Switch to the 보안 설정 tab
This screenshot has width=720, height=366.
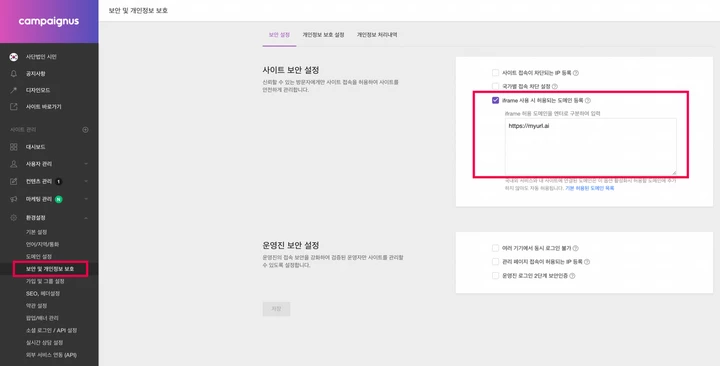[x=279, y=35]
